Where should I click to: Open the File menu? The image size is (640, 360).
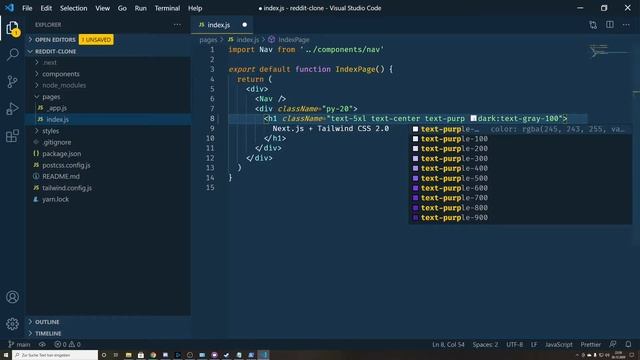[27, 8]
